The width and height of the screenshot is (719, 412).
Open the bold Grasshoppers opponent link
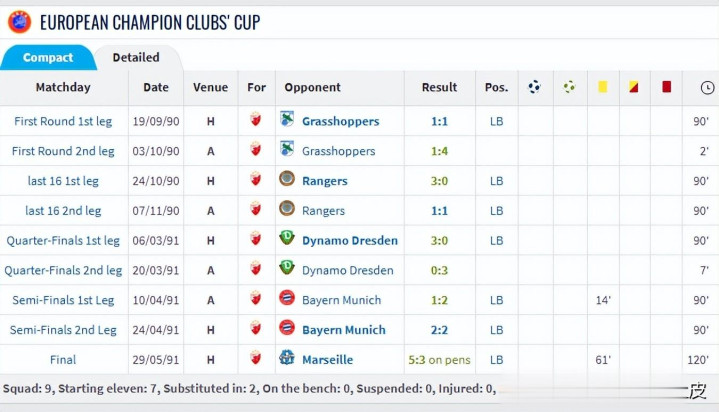[x=341, y=122]
